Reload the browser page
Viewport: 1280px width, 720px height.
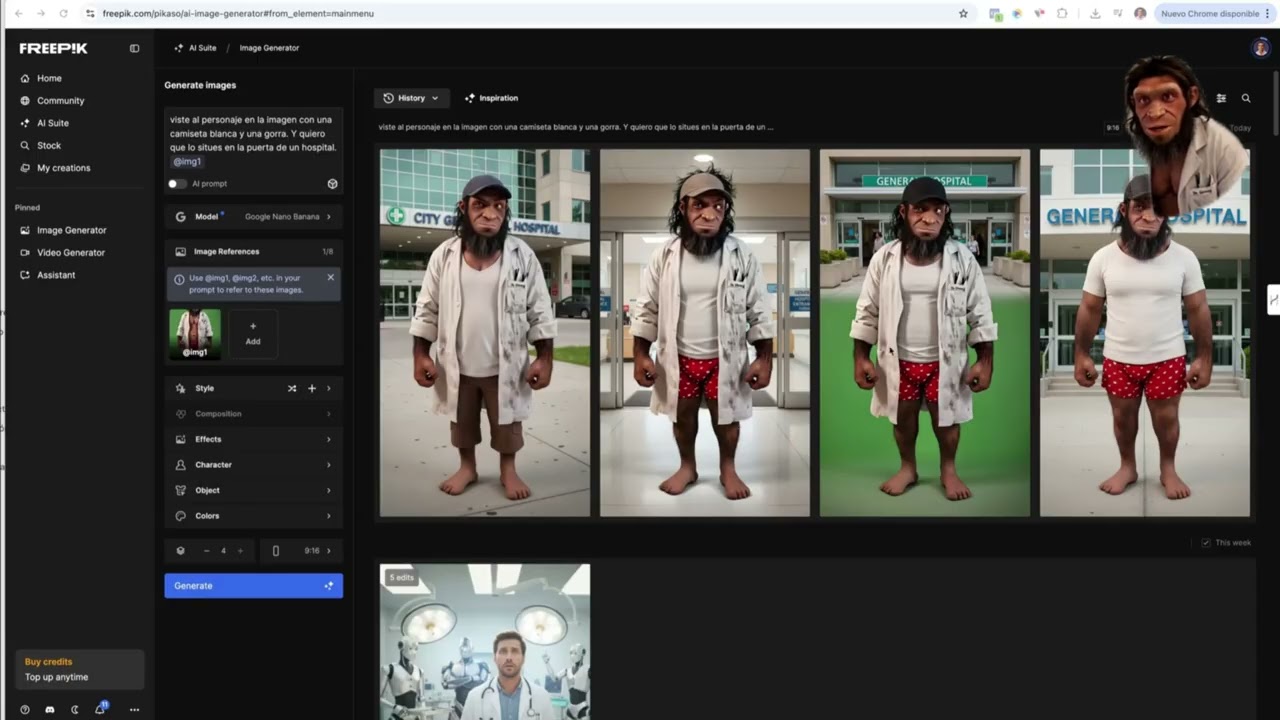coord(63,14)
